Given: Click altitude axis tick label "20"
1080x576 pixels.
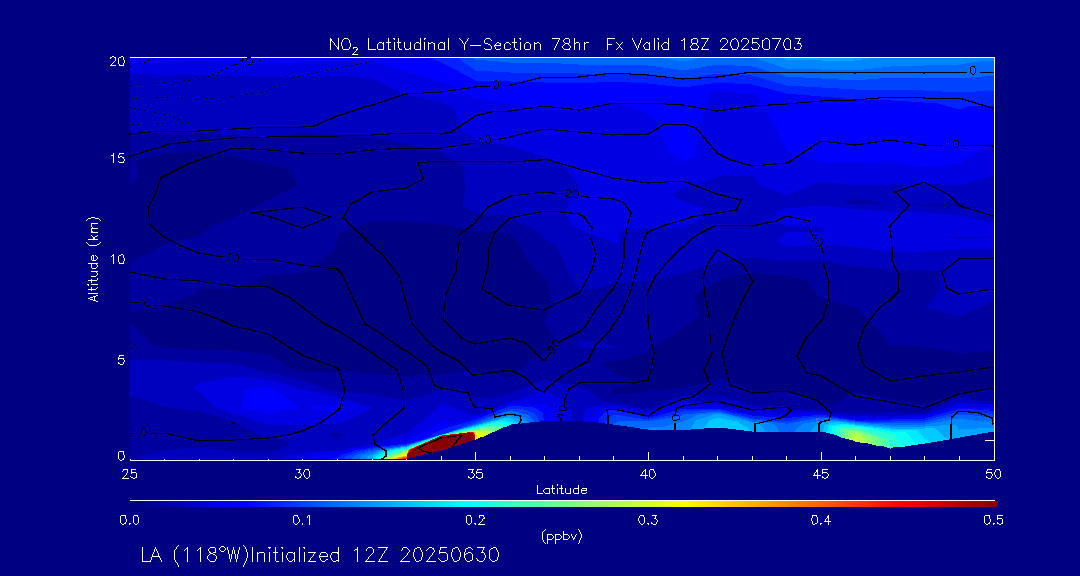Looking at the screenshot, I should coord(118,61).
